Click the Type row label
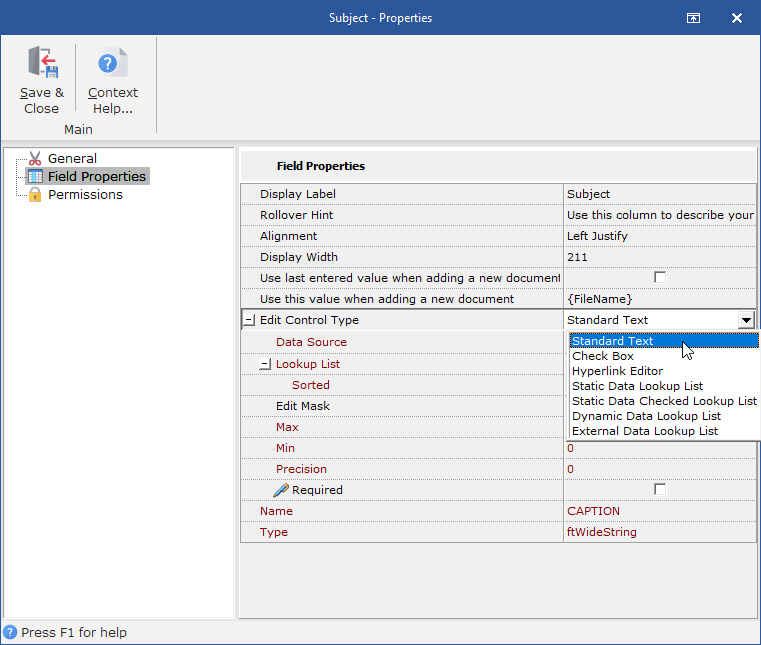761x645 pixels. 274,532
